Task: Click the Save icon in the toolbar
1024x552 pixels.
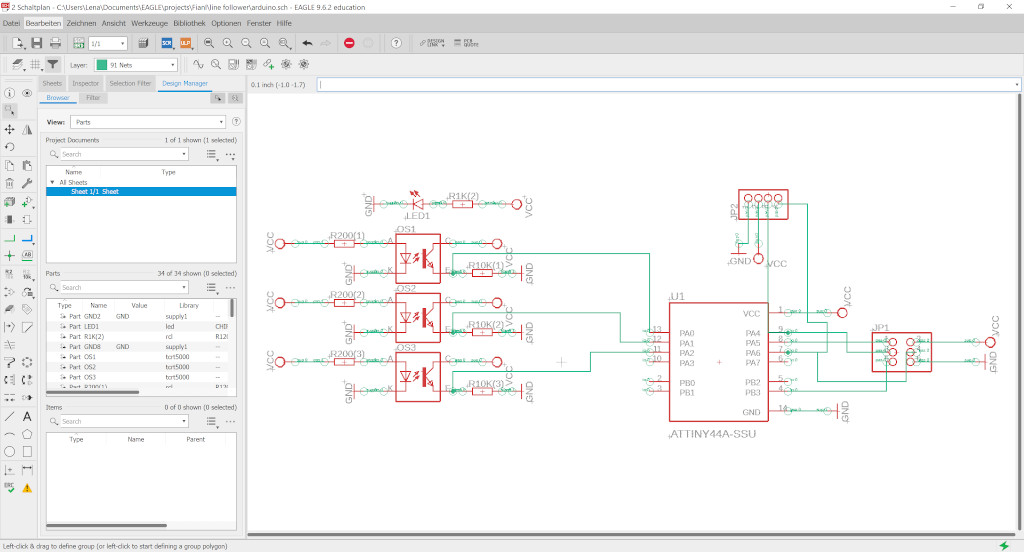Action: (x=37, y=43)
